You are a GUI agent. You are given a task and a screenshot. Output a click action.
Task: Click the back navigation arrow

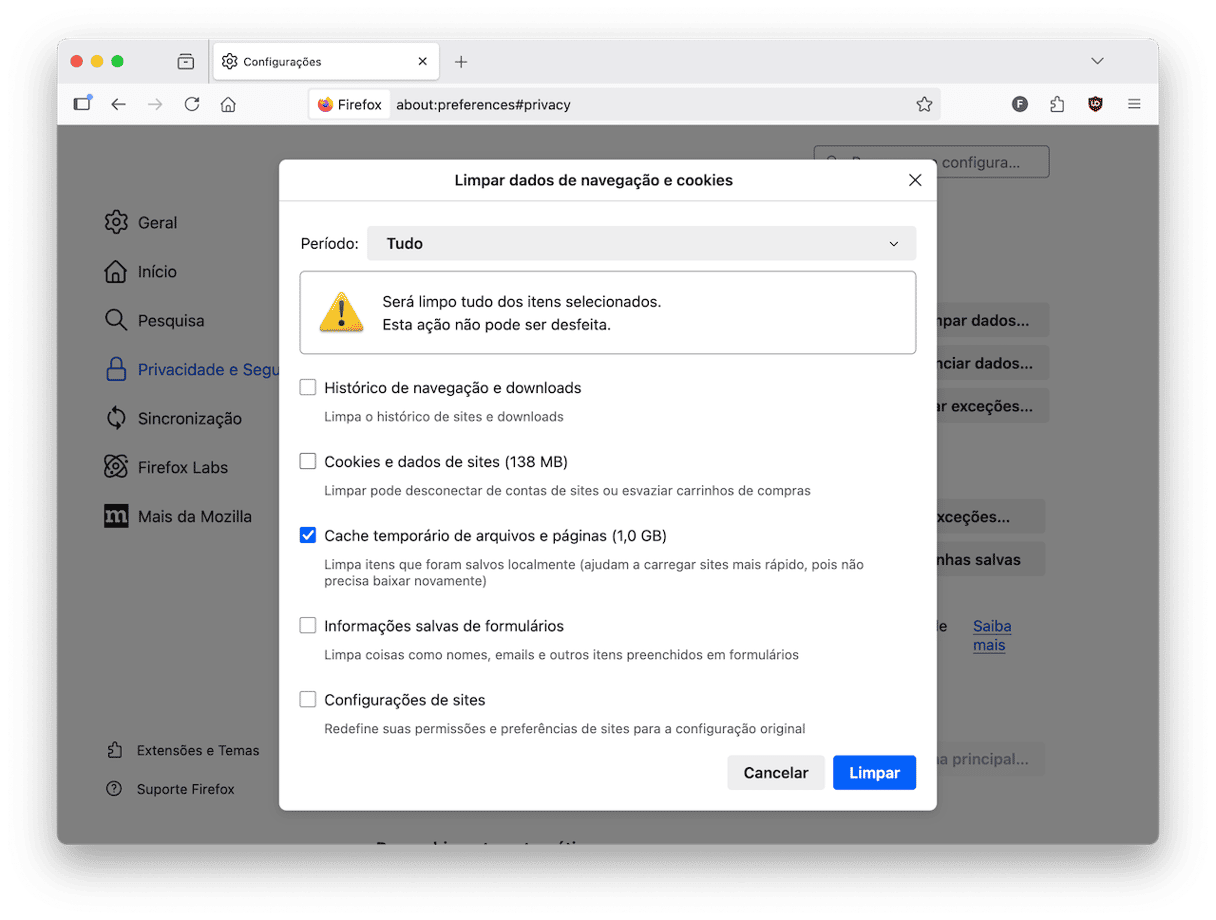118,104
